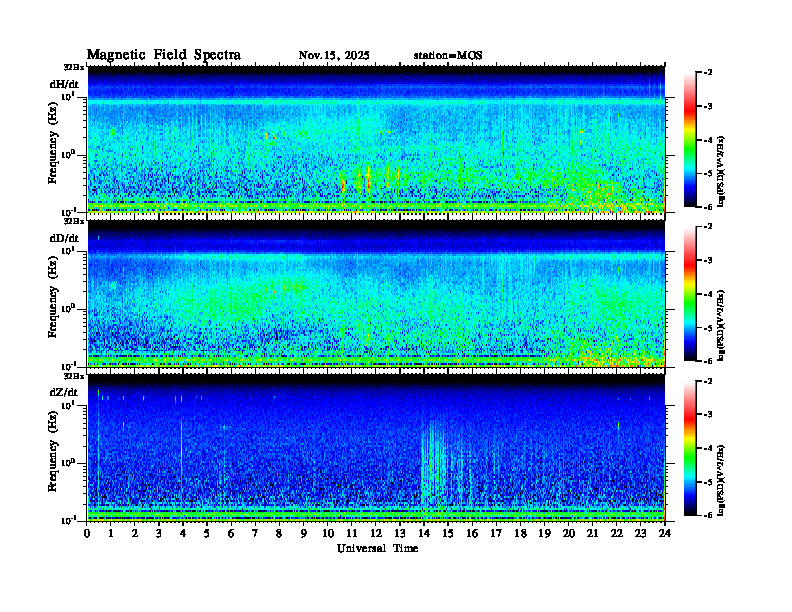Click the dD/dt spectrogram plot
792x612 pixels.
pos(376,294)
